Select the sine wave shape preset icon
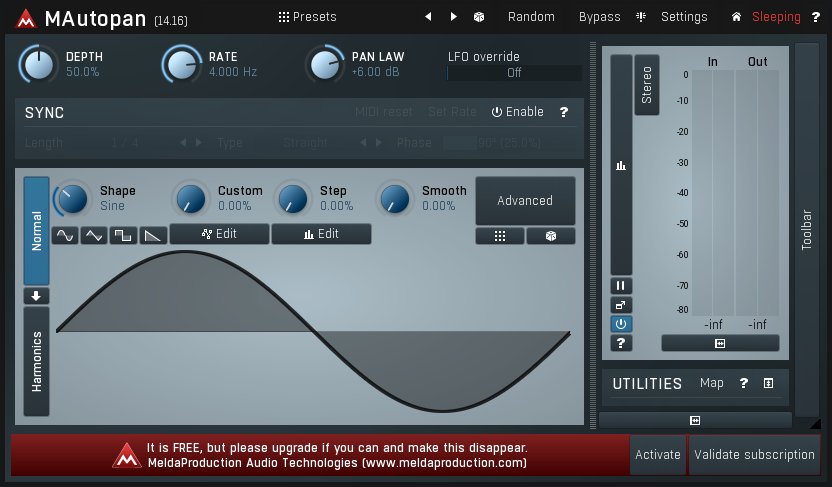This screenshot has height=487, width=832. point(65,236)
